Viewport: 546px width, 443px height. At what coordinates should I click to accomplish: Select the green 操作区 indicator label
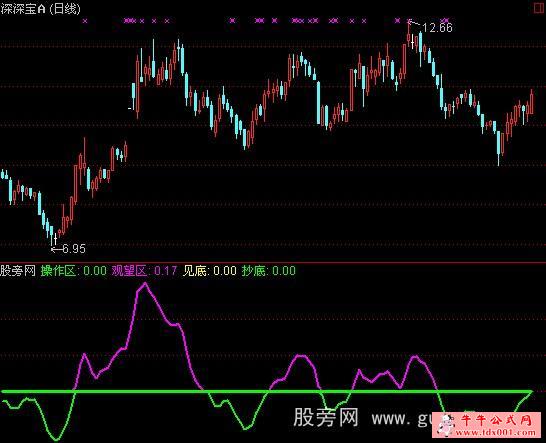click(58, 271)
